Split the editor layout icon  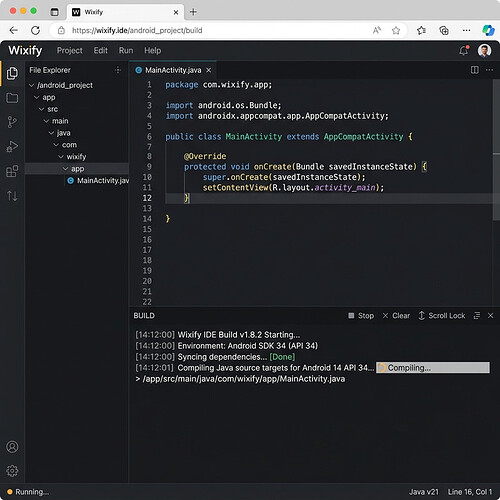coord(475,70)
